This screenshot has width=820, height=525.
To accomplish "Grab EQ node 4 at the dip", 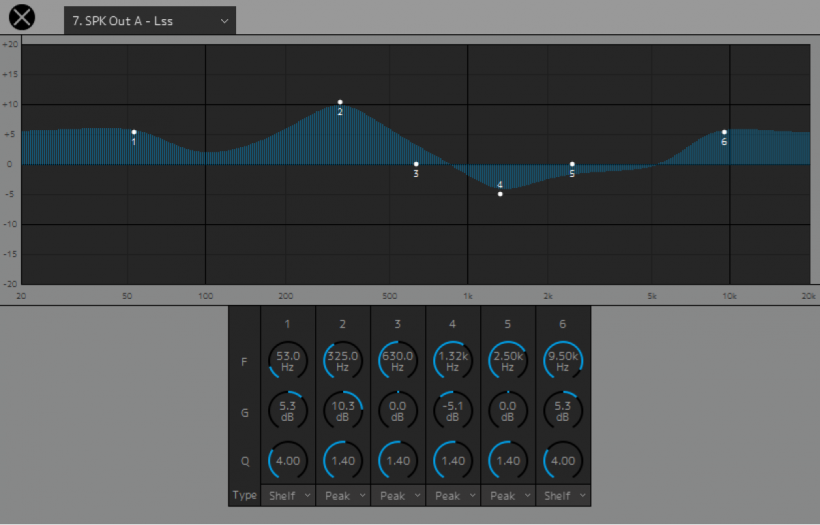I will click(x=500, y=193).
